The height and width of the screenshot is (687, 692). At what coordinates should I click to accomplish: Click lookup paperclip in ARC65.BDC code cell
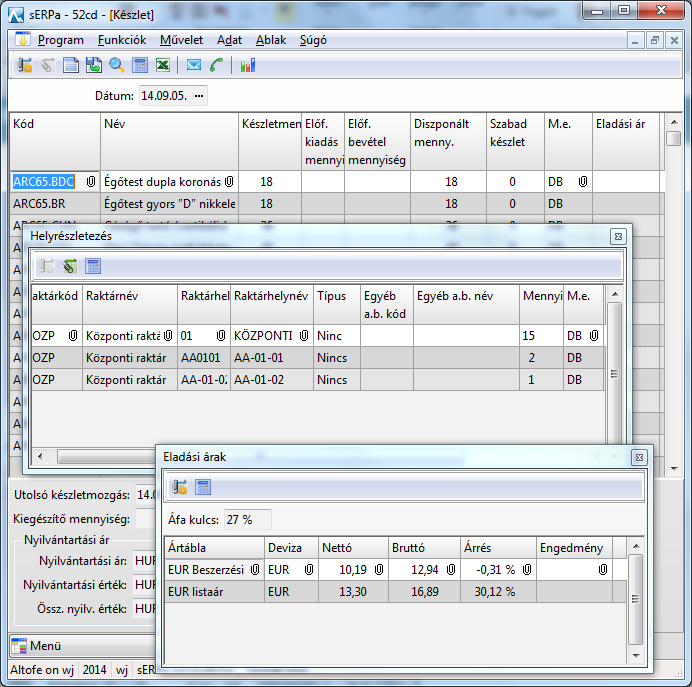click(90, 182)
